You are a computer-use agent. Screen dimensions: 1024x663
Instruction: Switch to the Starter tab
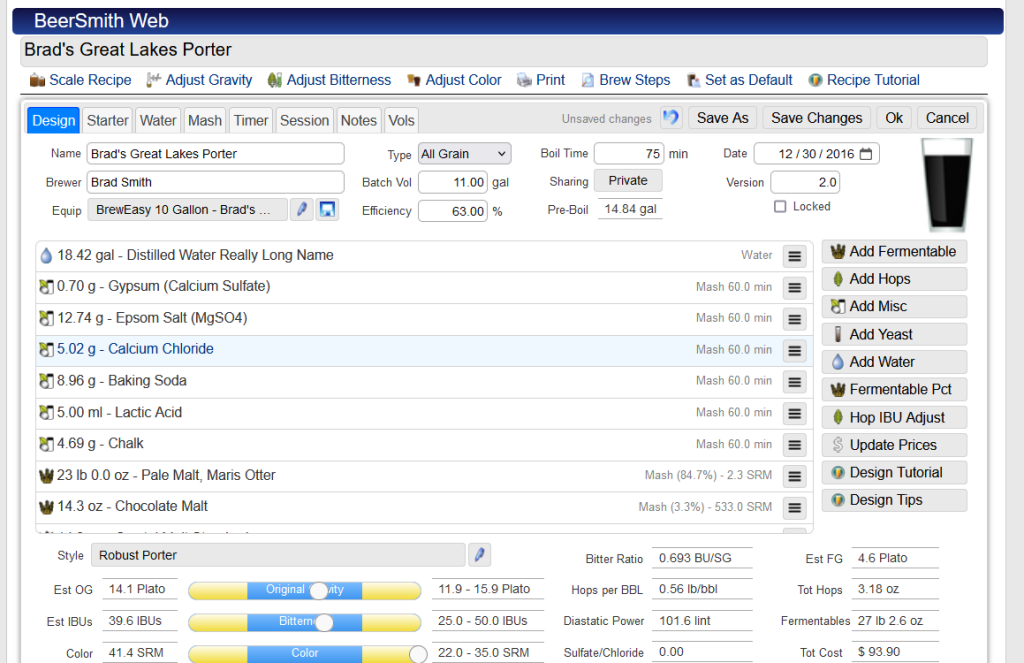[x=108, y=120]
